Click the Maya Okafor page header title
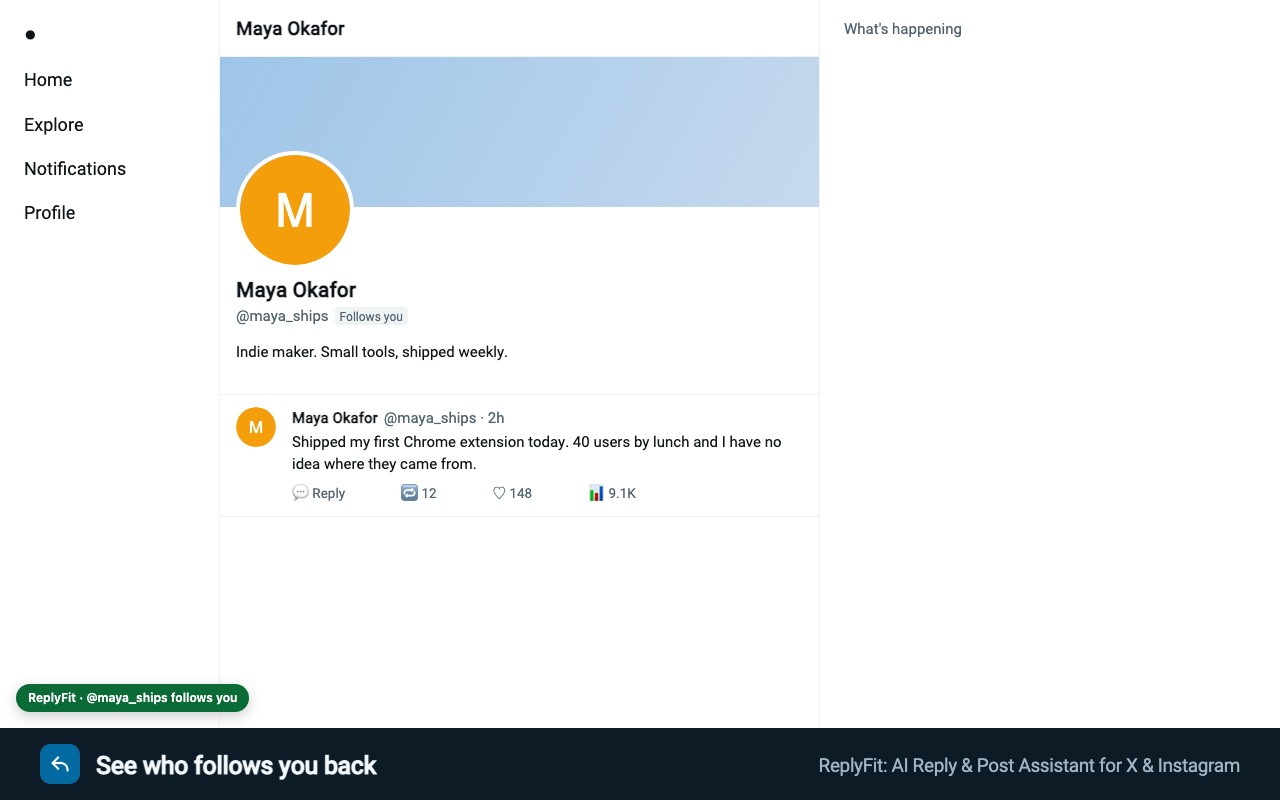This screenshot has height=800, width=1280. (x=290, y=29)
